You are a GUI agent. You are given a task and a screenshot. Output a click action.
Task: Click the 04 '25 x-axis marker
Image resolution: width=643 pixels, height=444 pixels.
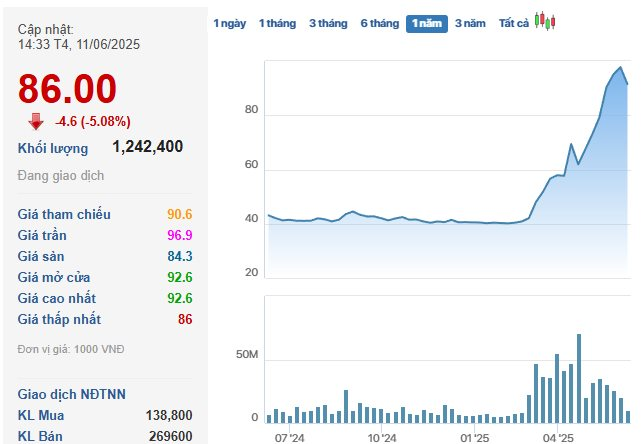[x=558, y=438]
